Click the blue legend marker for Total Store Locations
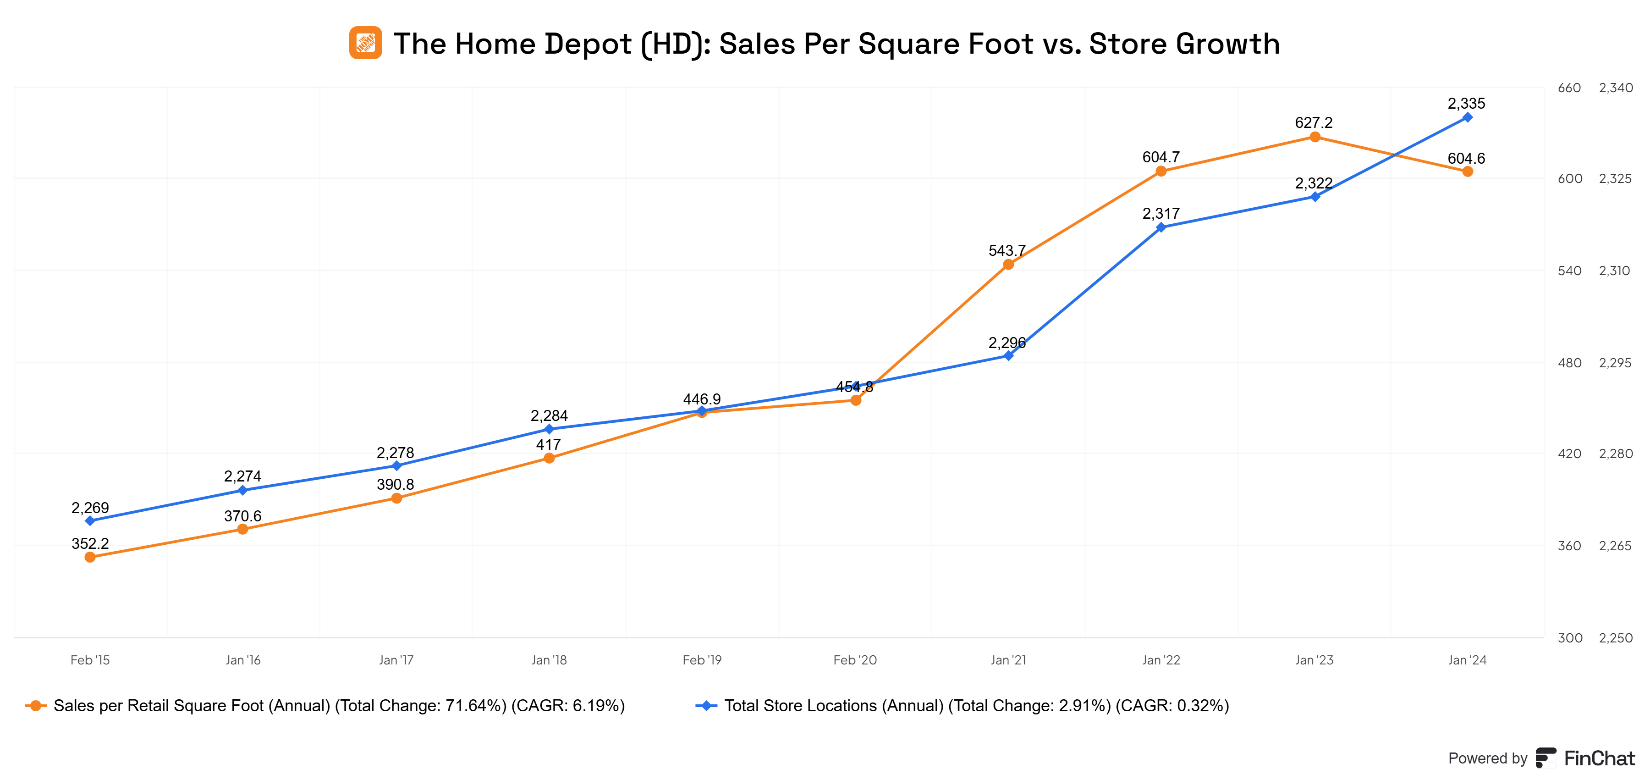The image size is (1650, 780). [707, 706]
